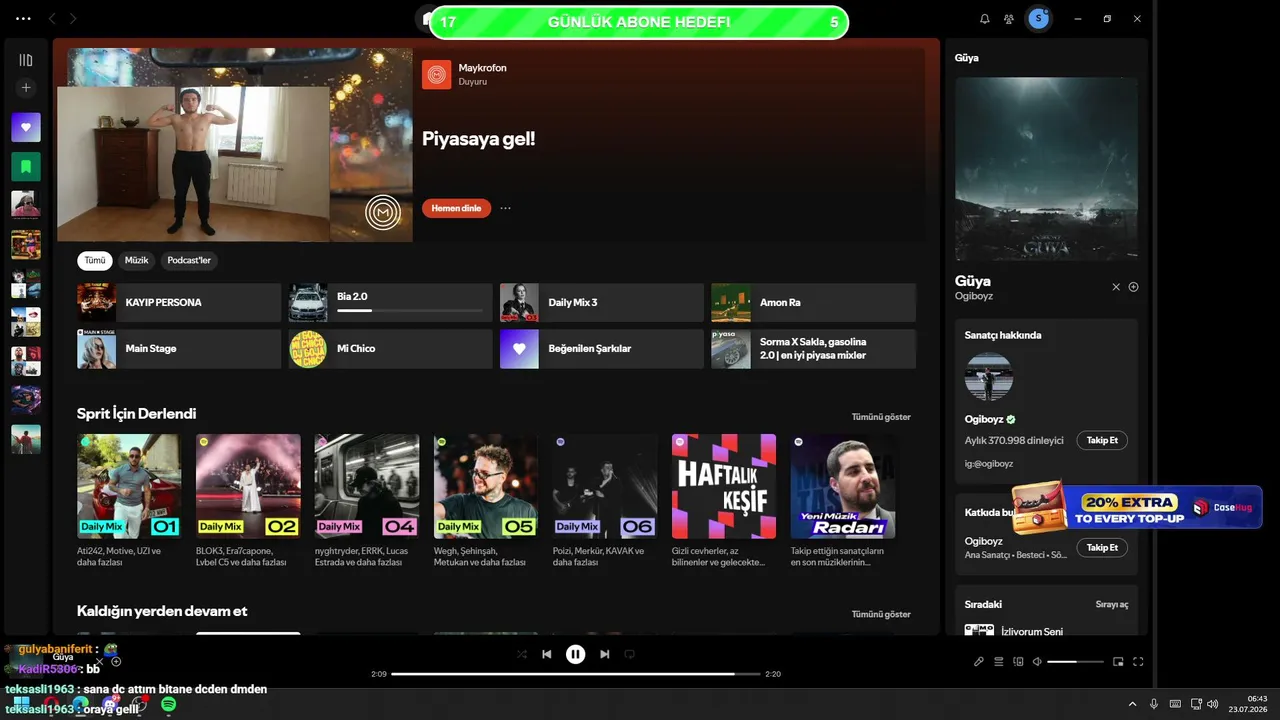The image size is (1280, 720).
Task: Open connect to a device icon
Action: pyautogui.click(x=1018, y=661)
